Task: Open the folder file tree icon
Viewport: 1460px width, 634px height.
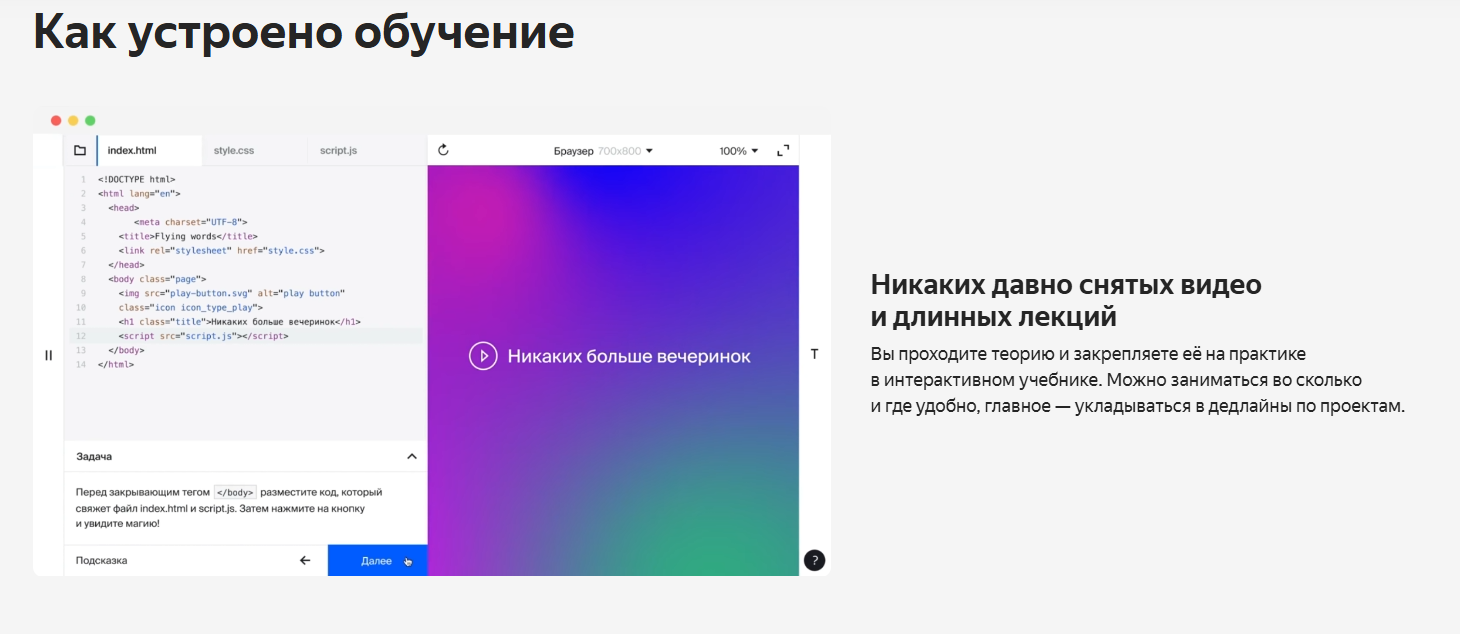Action: click(80, 151)
